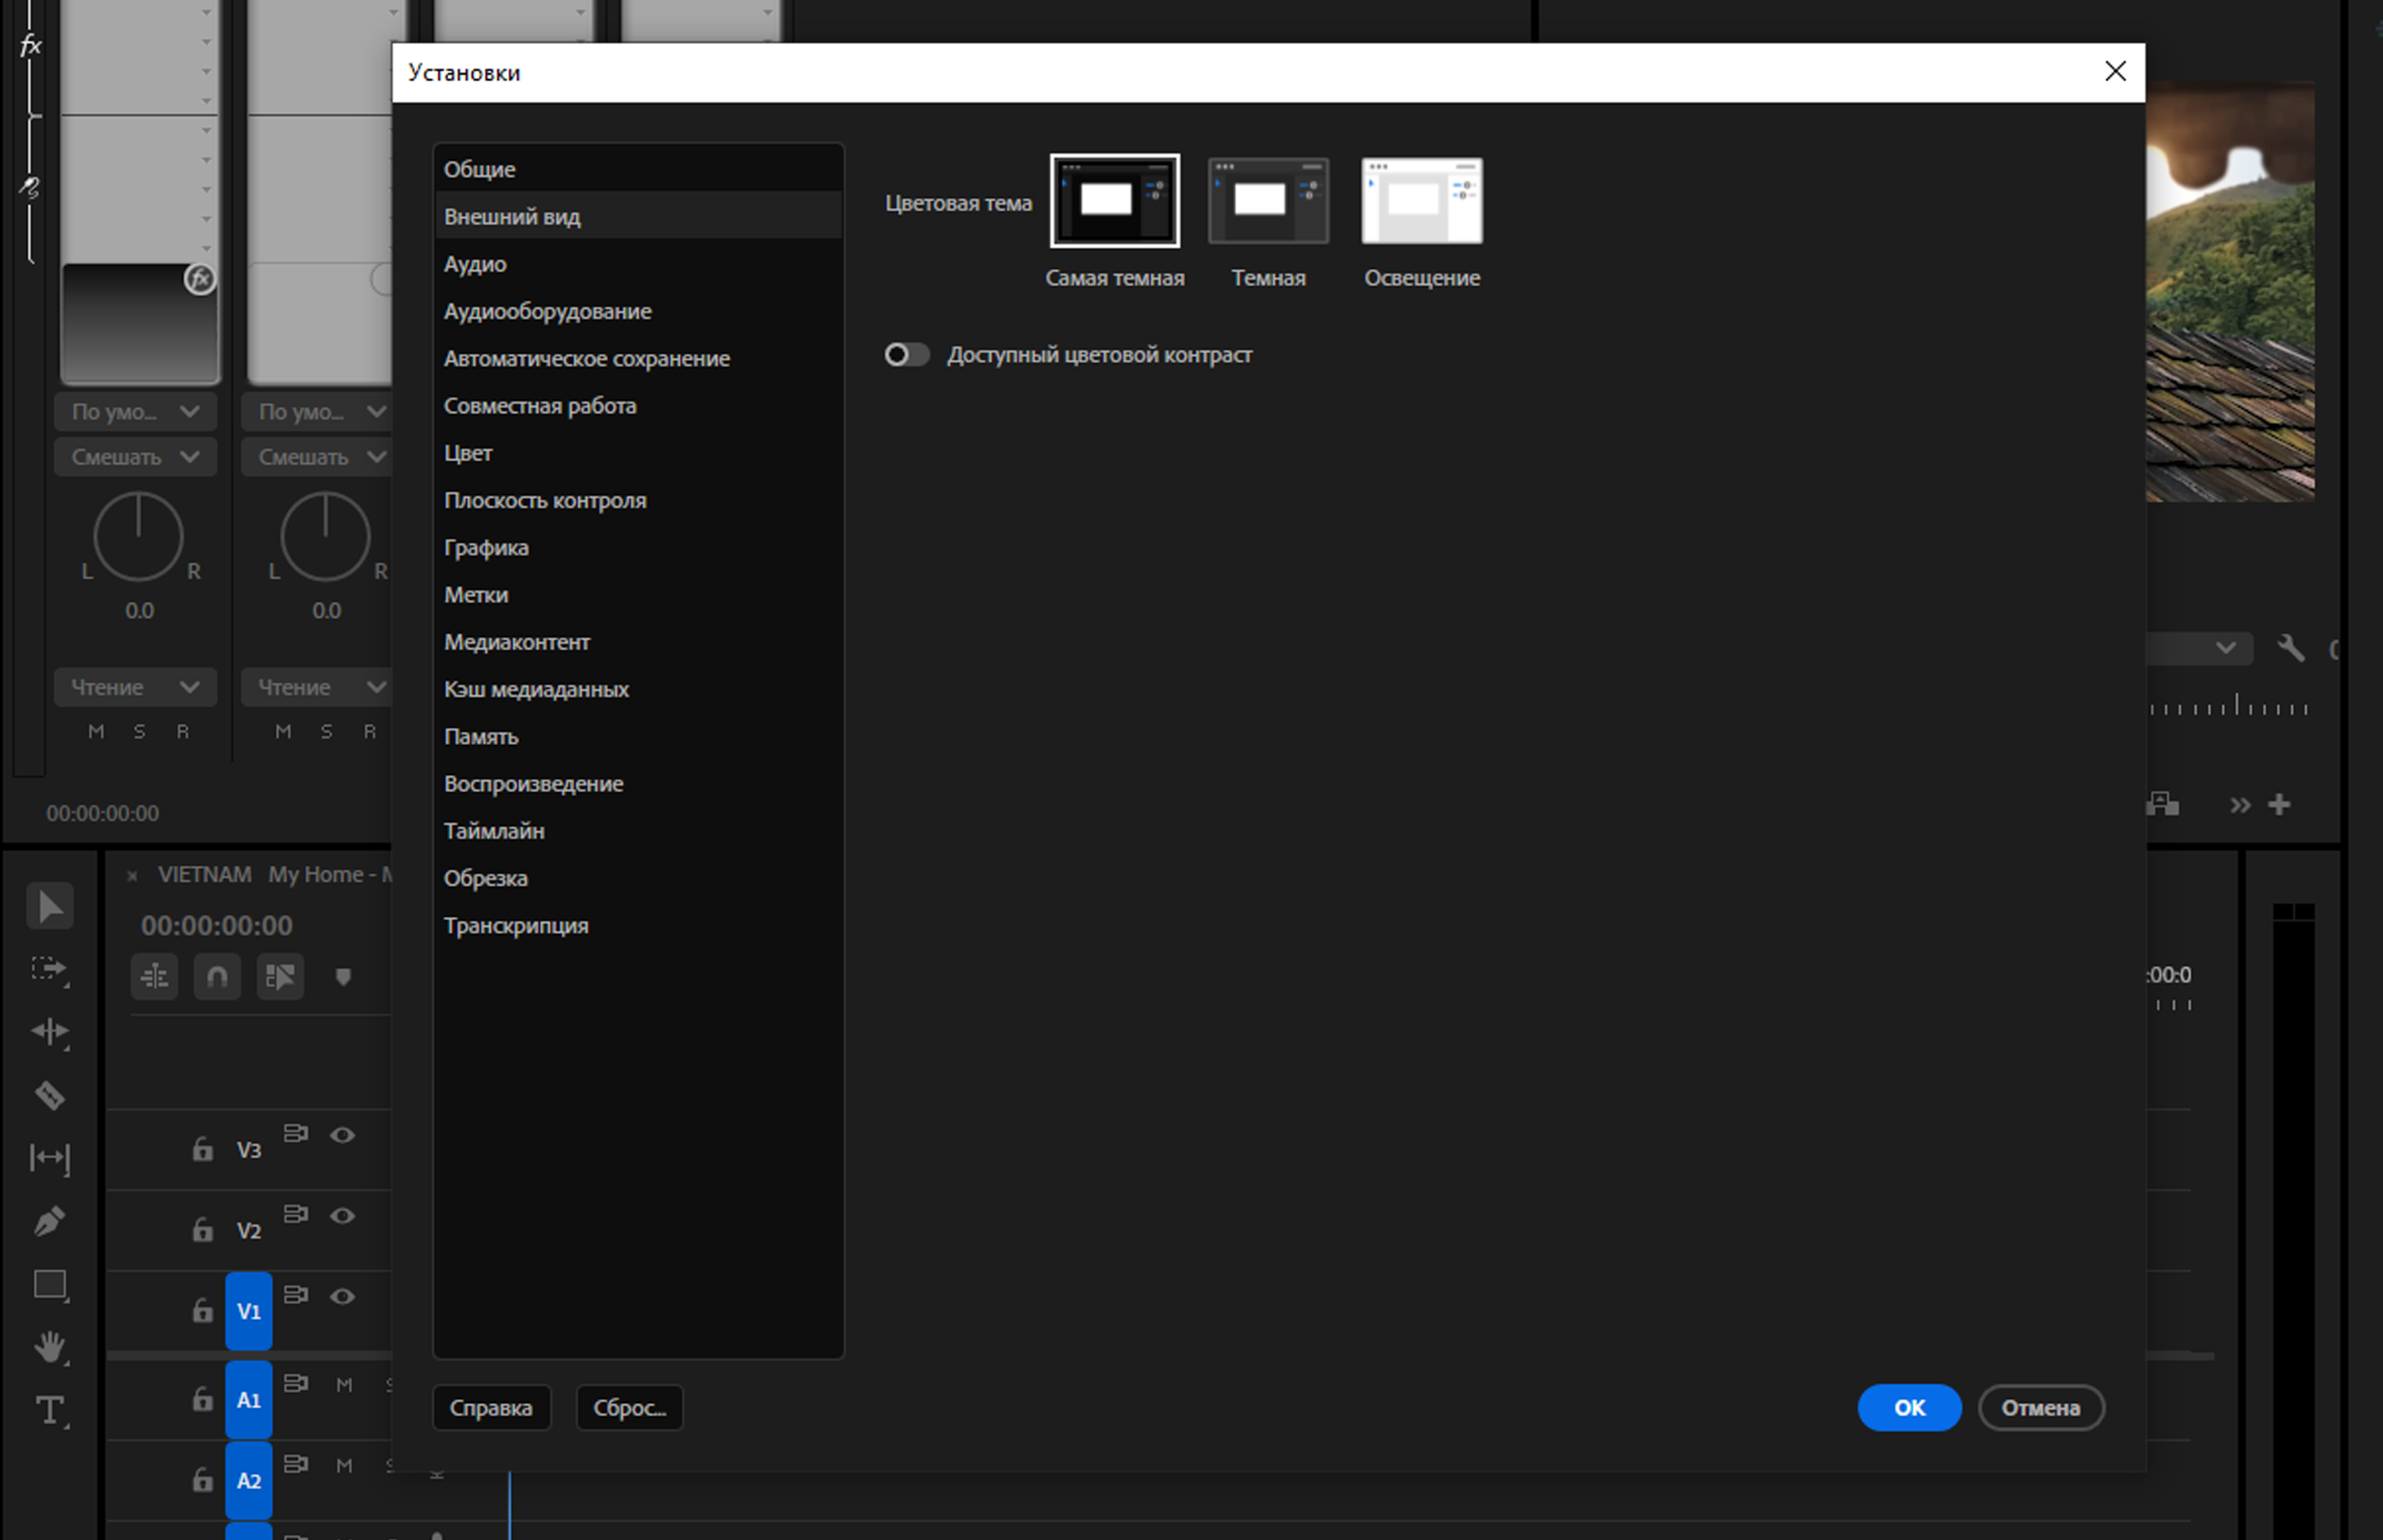Click the Selection arrow tool
The width and height of the screenshot is (2383, 1540).
pyautogui.click(x=50, y=906)
